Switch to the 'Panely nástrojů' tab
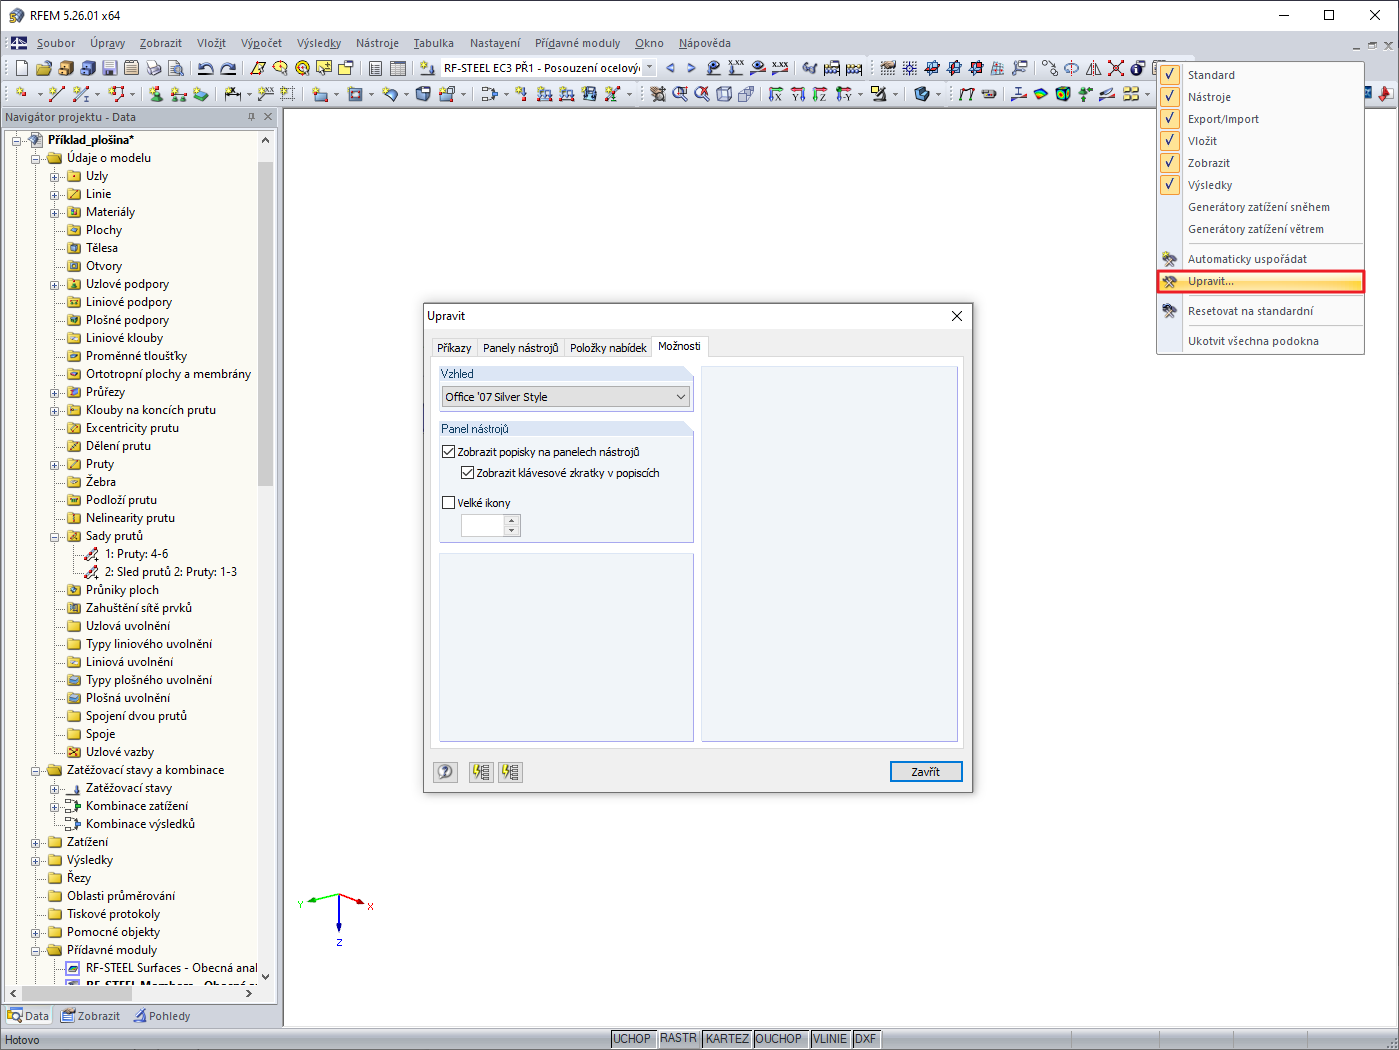1399x1050 pixels. [520, 348]
